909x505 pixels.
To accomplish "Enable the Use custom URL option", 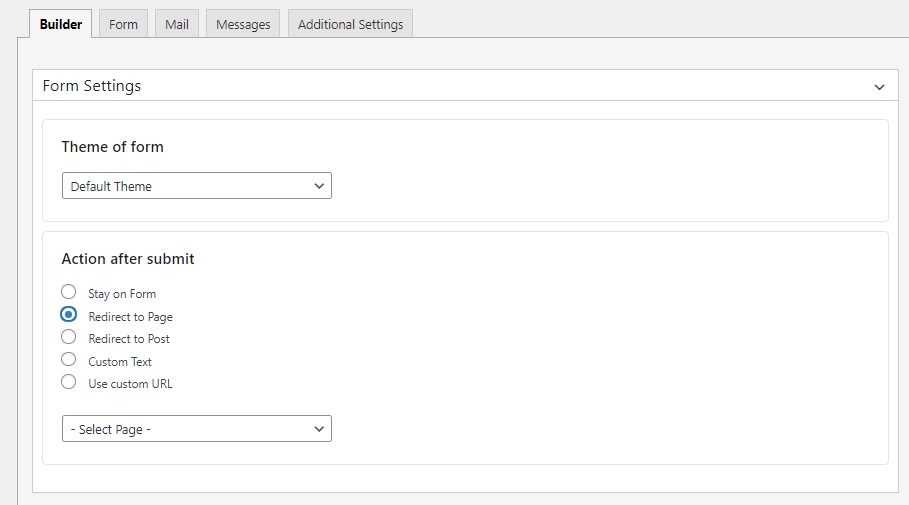I will coord(68,382).
